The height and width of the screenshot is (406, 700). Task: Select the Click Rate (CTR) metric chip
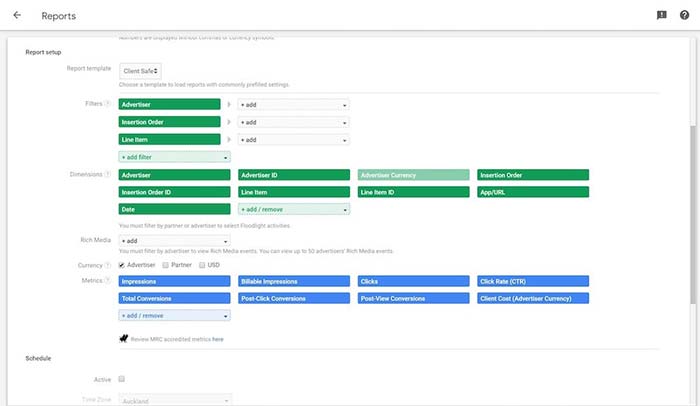(x=533, y=281)
